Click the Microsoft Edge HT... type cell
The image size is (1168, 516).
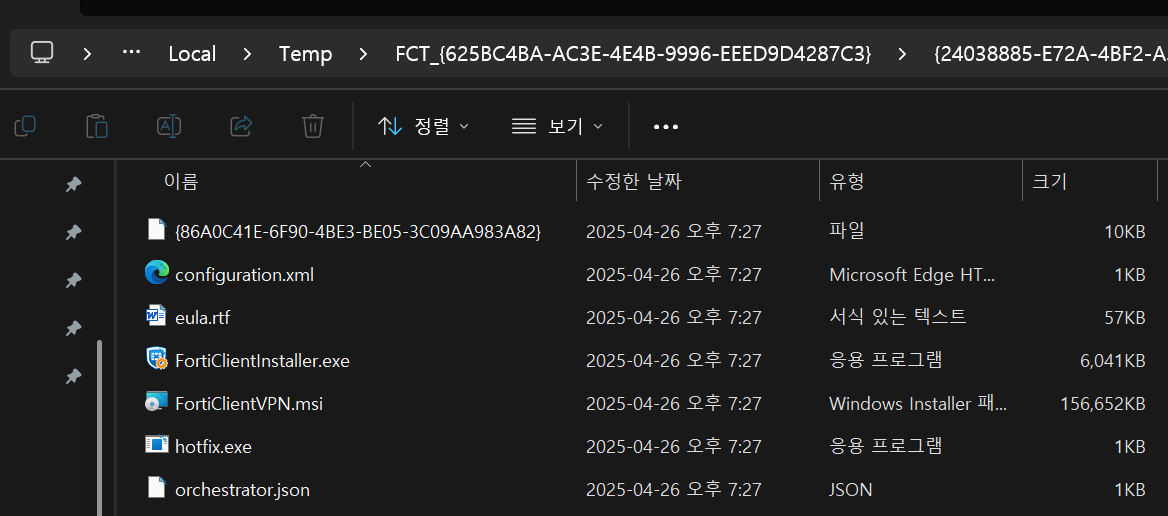pyautogui.click(x=912, y=275)
